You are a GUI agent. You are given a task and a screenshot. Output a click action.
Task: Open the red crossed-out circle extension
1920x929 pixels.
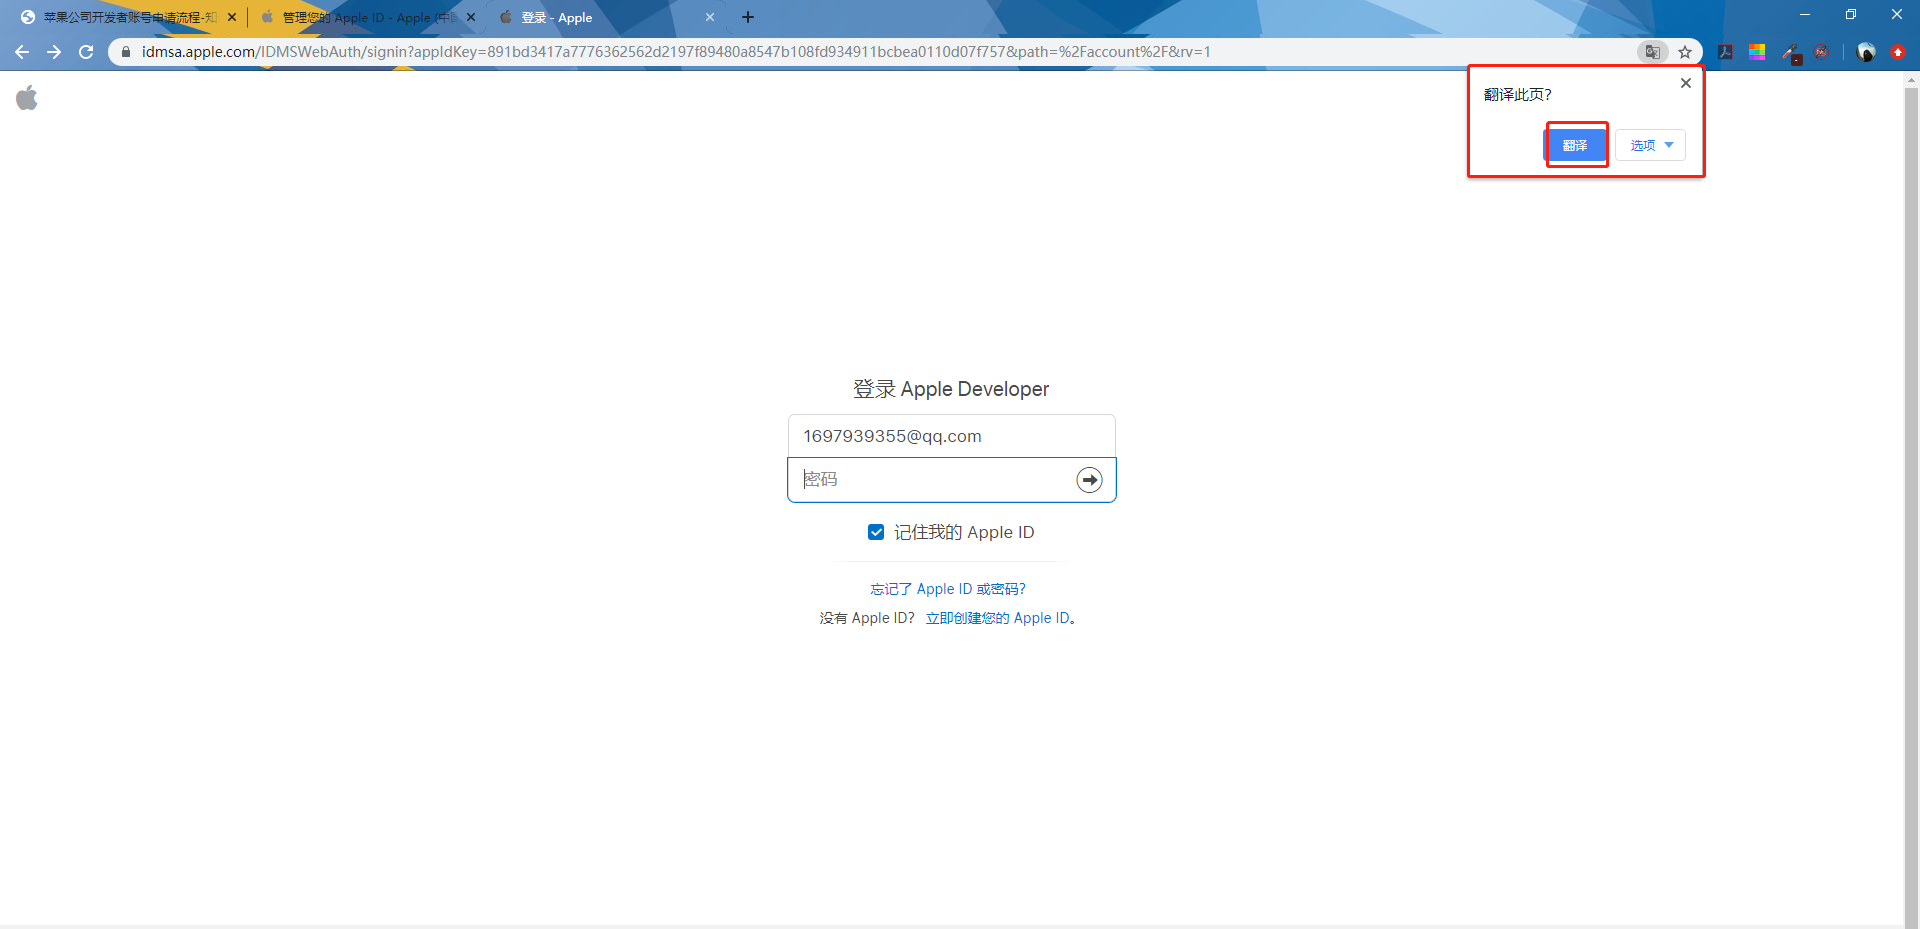tap(1822, 52)
